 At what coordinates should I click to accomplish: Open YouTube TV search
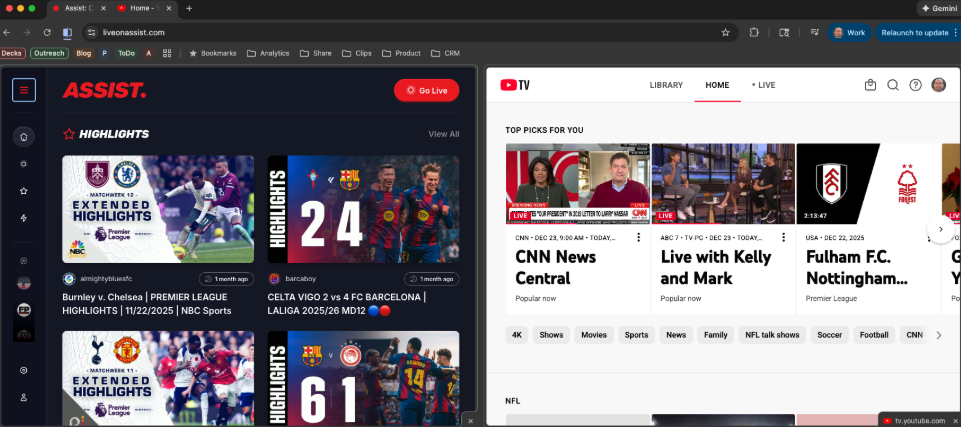pos(893,85)
